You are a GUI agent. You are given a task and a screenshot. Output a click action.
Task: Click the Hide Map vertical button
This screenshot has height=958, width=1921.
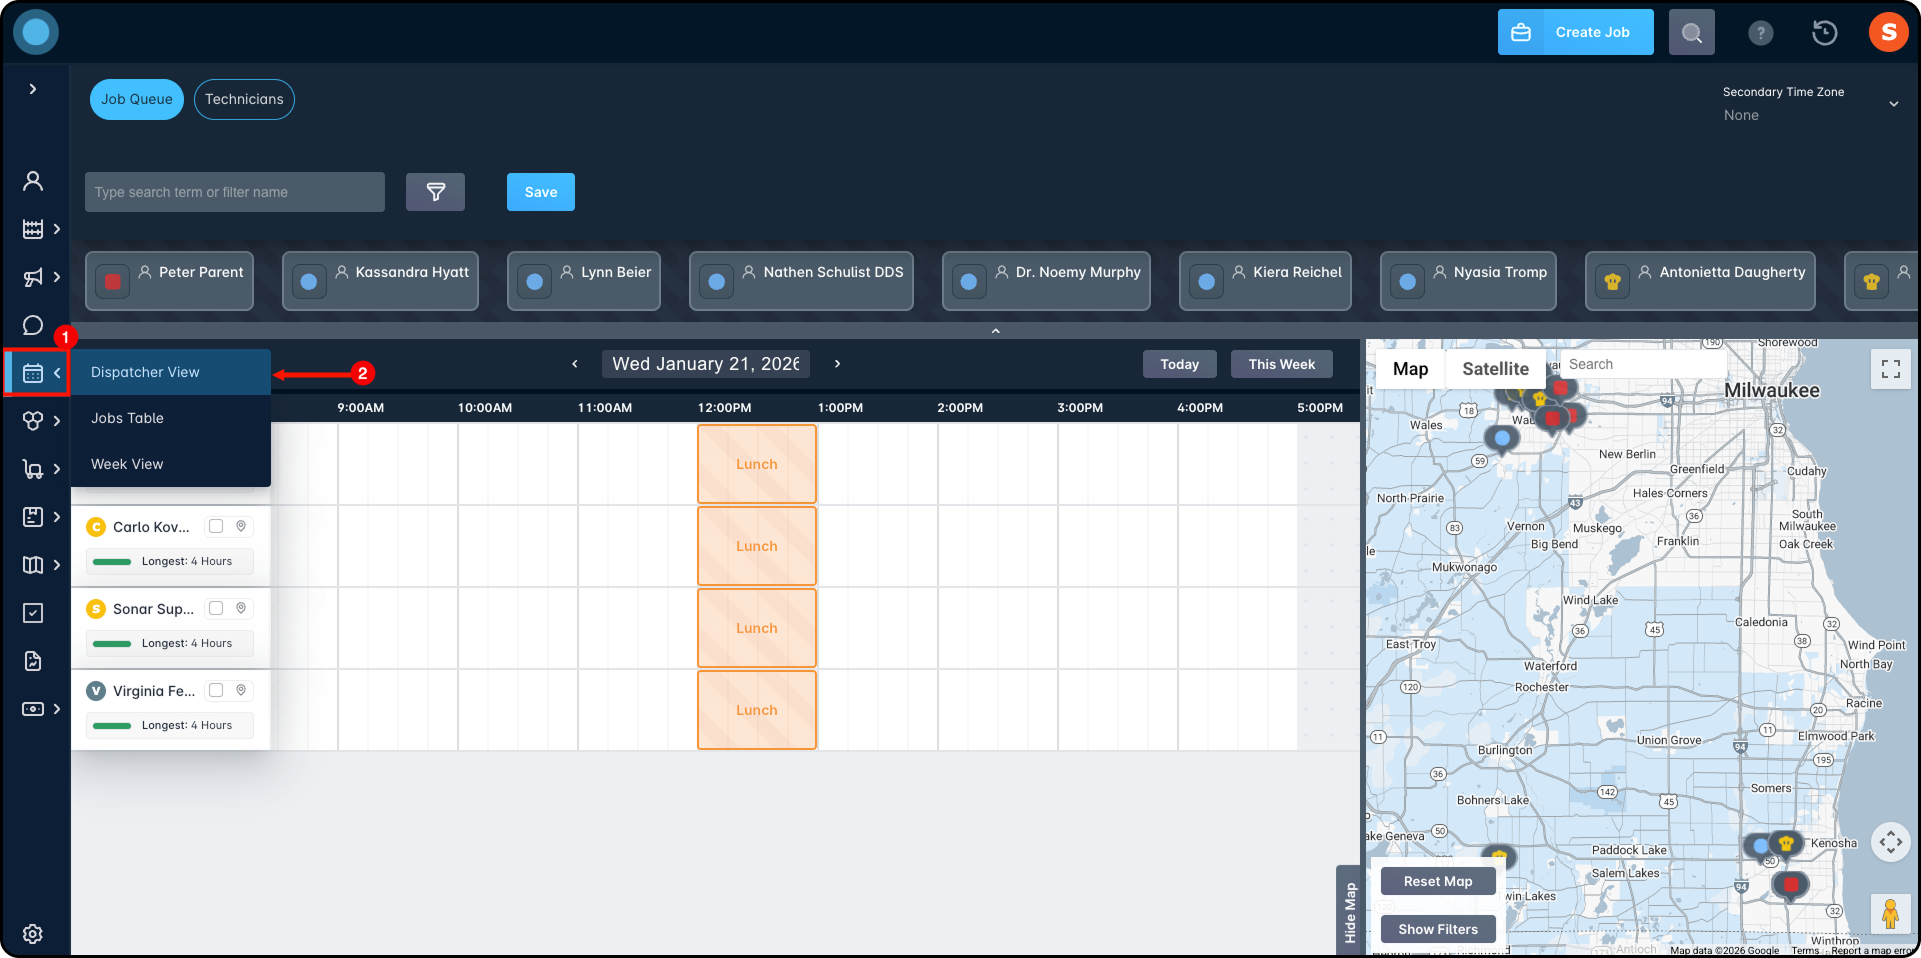coord(1349,911)
